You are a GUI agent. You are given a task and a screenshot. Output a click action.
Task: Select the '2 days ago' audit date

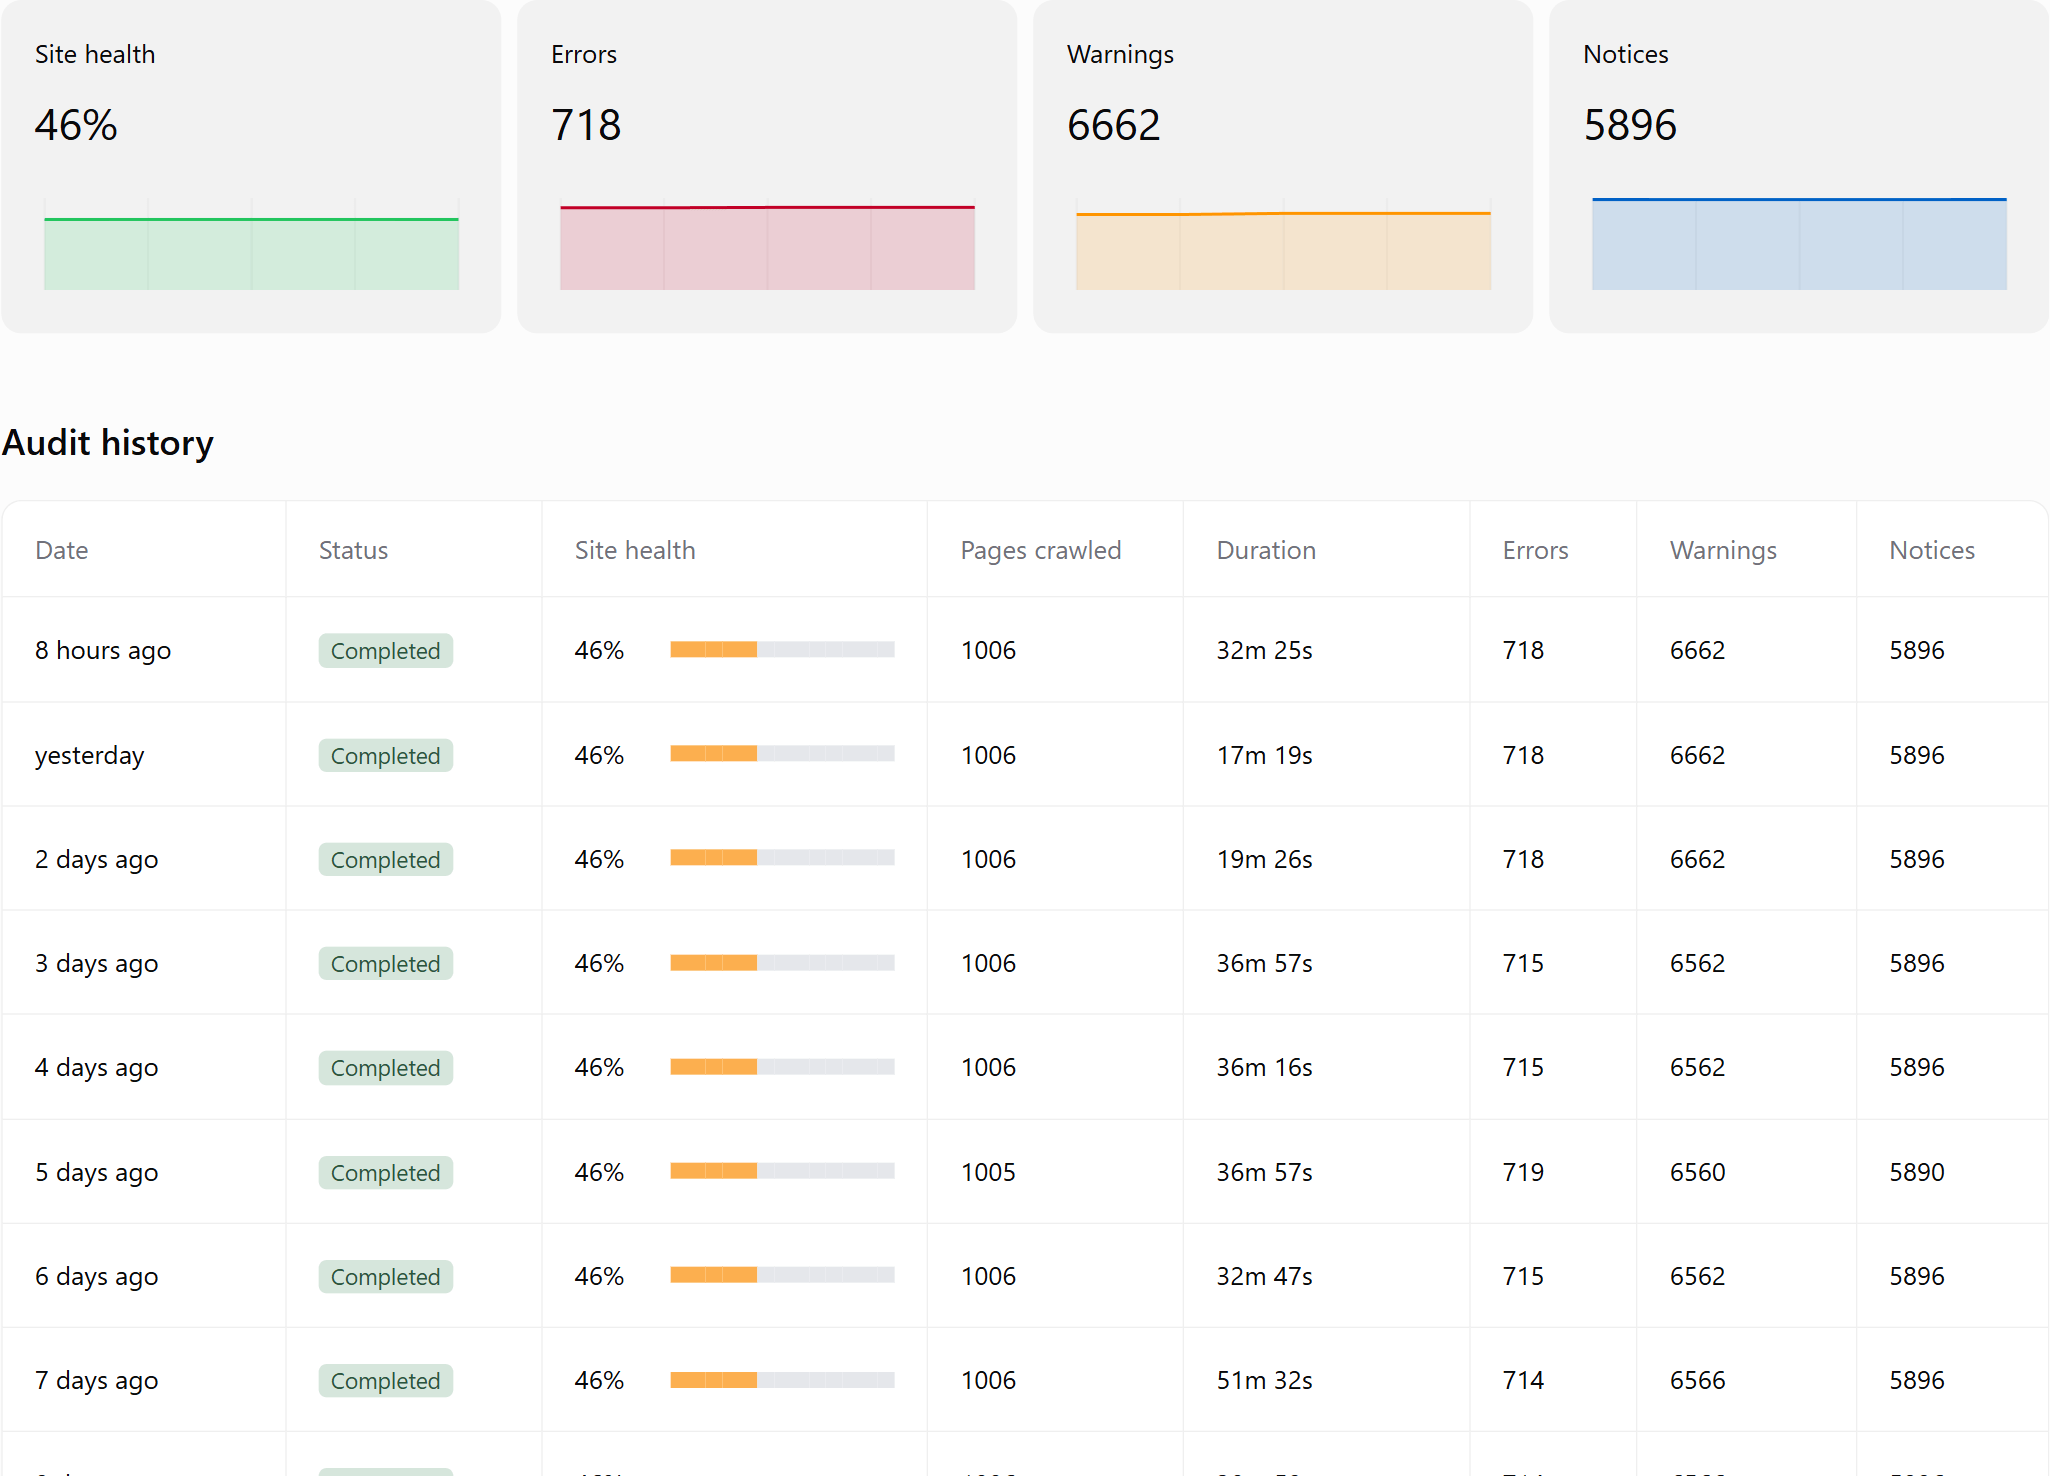(x=96, y=860)
